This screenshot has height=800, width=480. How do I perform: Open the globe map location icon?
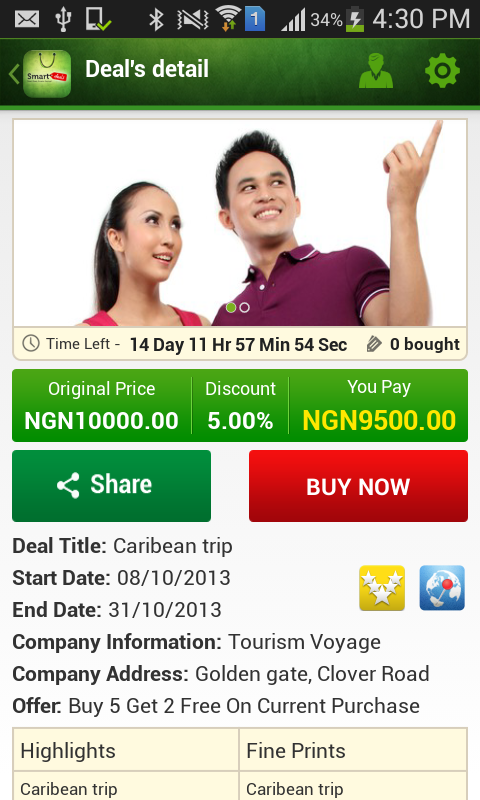click(442, 588)
